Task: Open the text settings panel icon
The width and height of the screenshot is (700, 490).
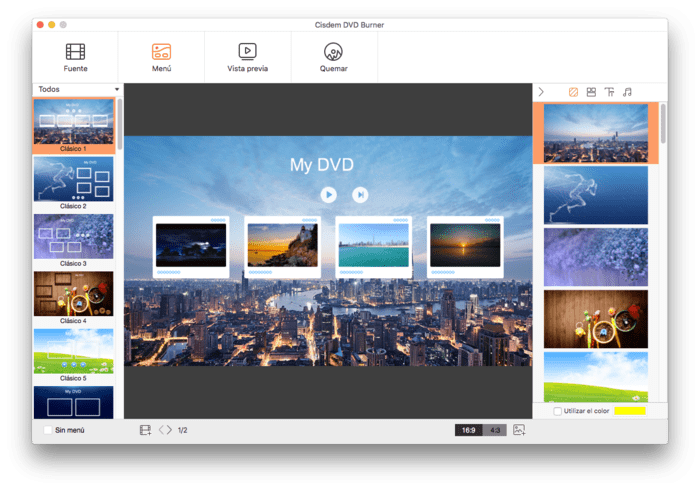Action: (x=609, y=92)
